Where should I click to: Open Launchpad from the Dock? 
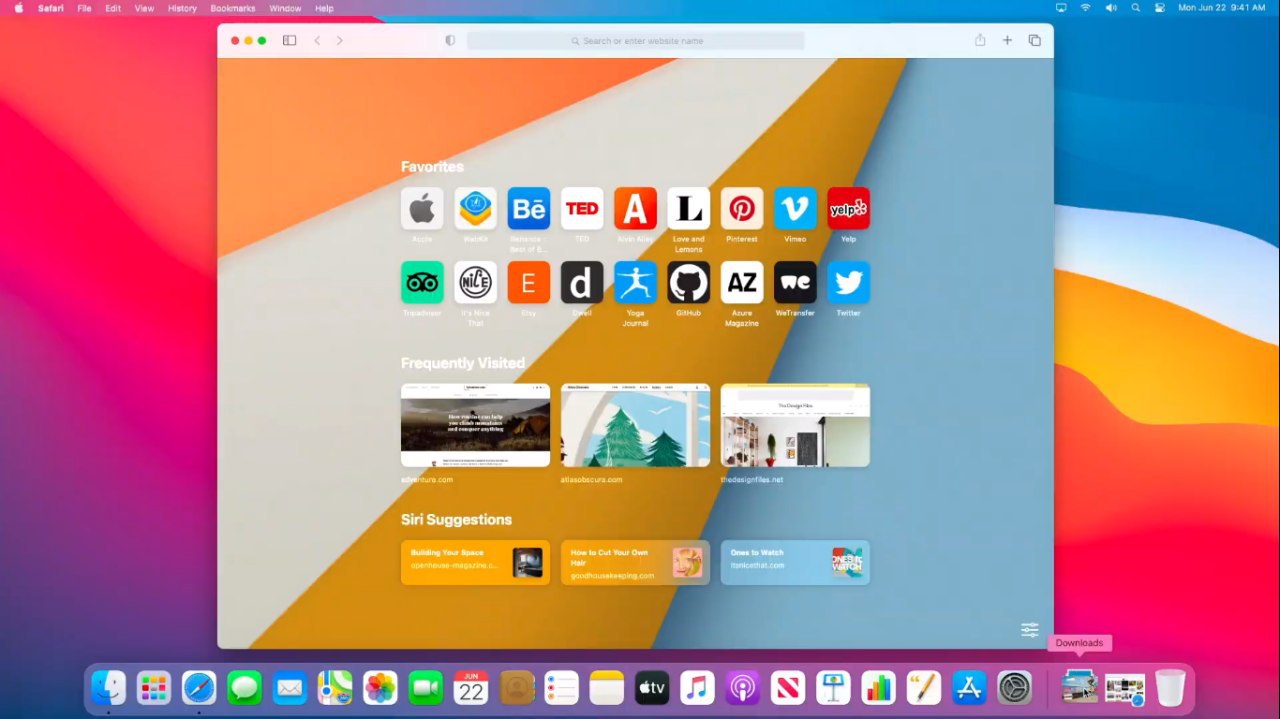[154, 687]
